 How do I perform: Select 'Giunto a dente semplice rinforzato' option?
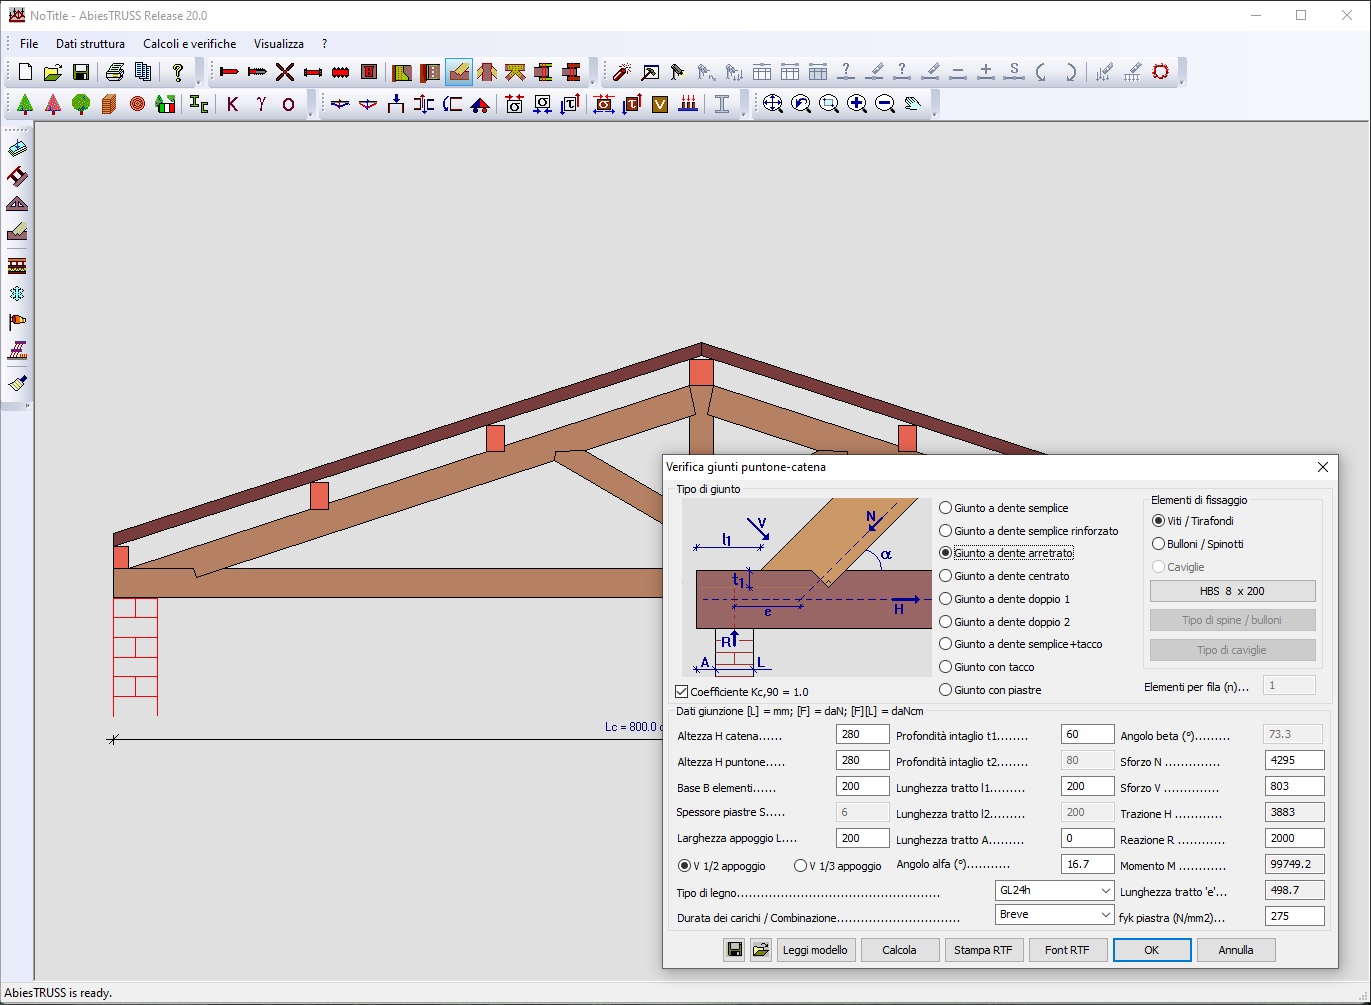click(1029, 531)
